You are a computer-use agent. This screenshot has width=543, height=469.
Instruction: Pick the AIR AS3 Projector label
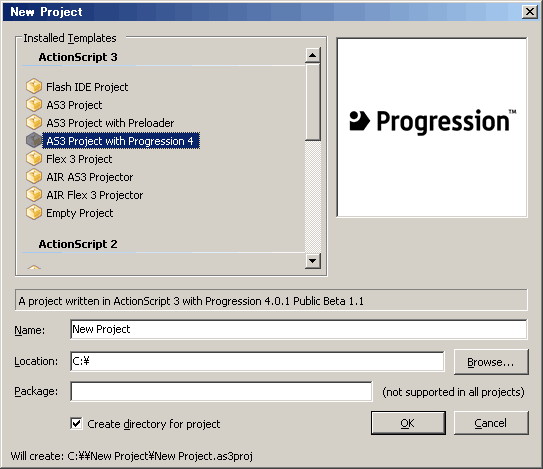coord(89,177)
